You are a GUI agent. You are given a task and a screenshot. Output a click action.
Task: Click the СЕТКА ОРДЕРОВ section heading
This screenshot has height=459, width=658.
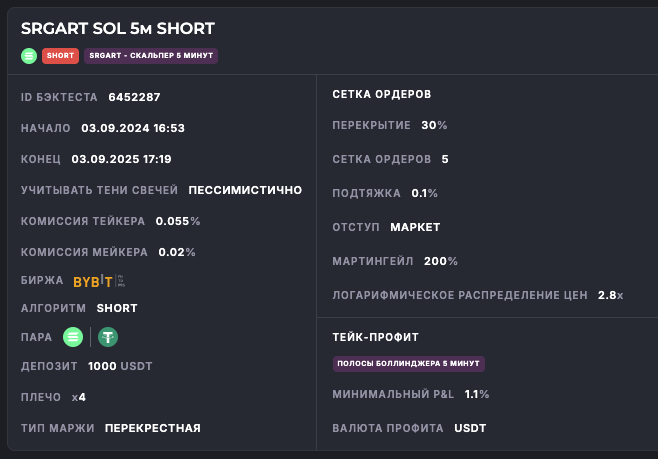(381, 94)
